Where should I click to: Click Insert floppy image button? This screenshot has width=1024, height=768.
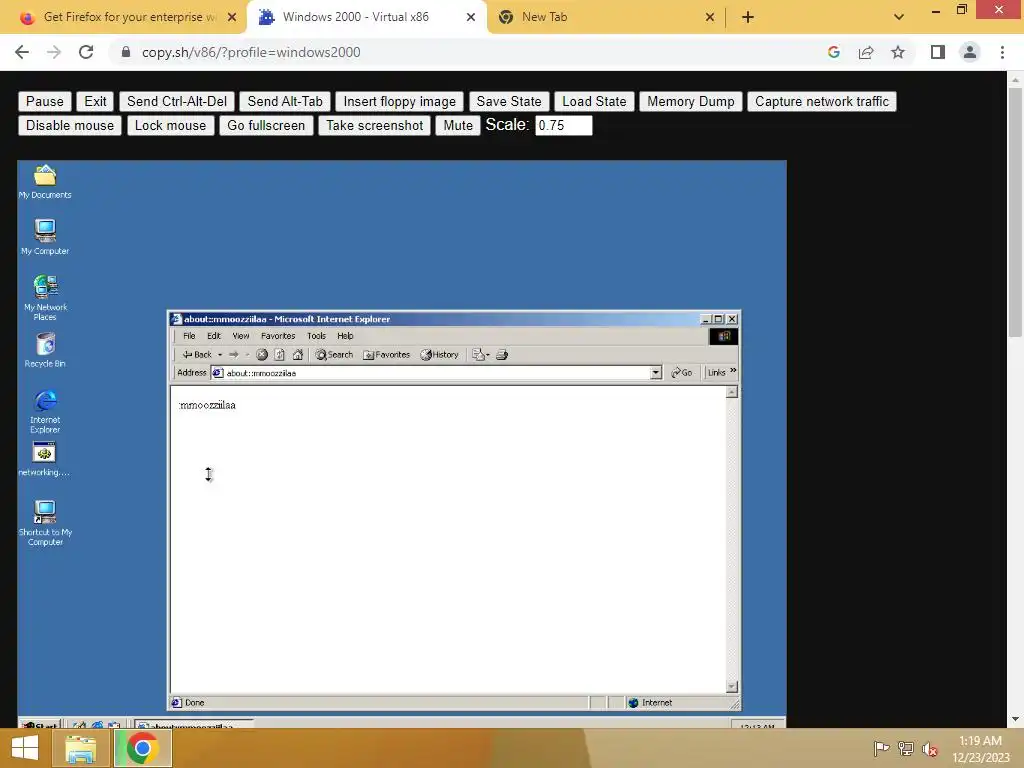pos(400,101)
